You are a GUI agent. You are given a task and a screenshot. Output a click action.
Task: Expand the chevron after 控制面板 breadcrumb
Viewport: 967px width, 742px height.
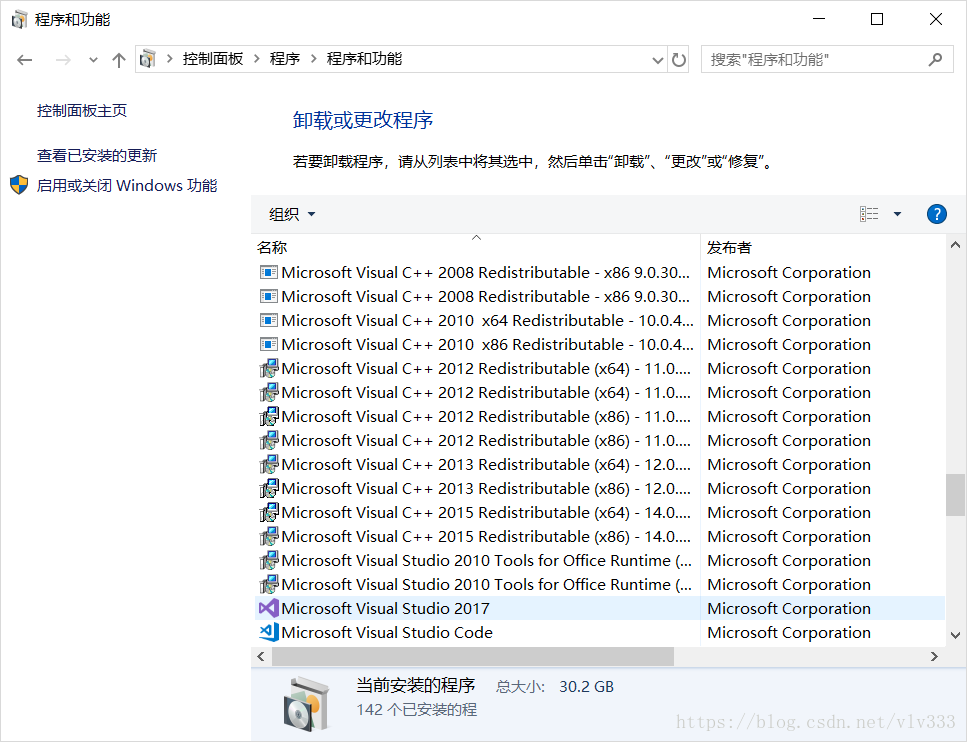pyautogui.click(x=256, y=59)
